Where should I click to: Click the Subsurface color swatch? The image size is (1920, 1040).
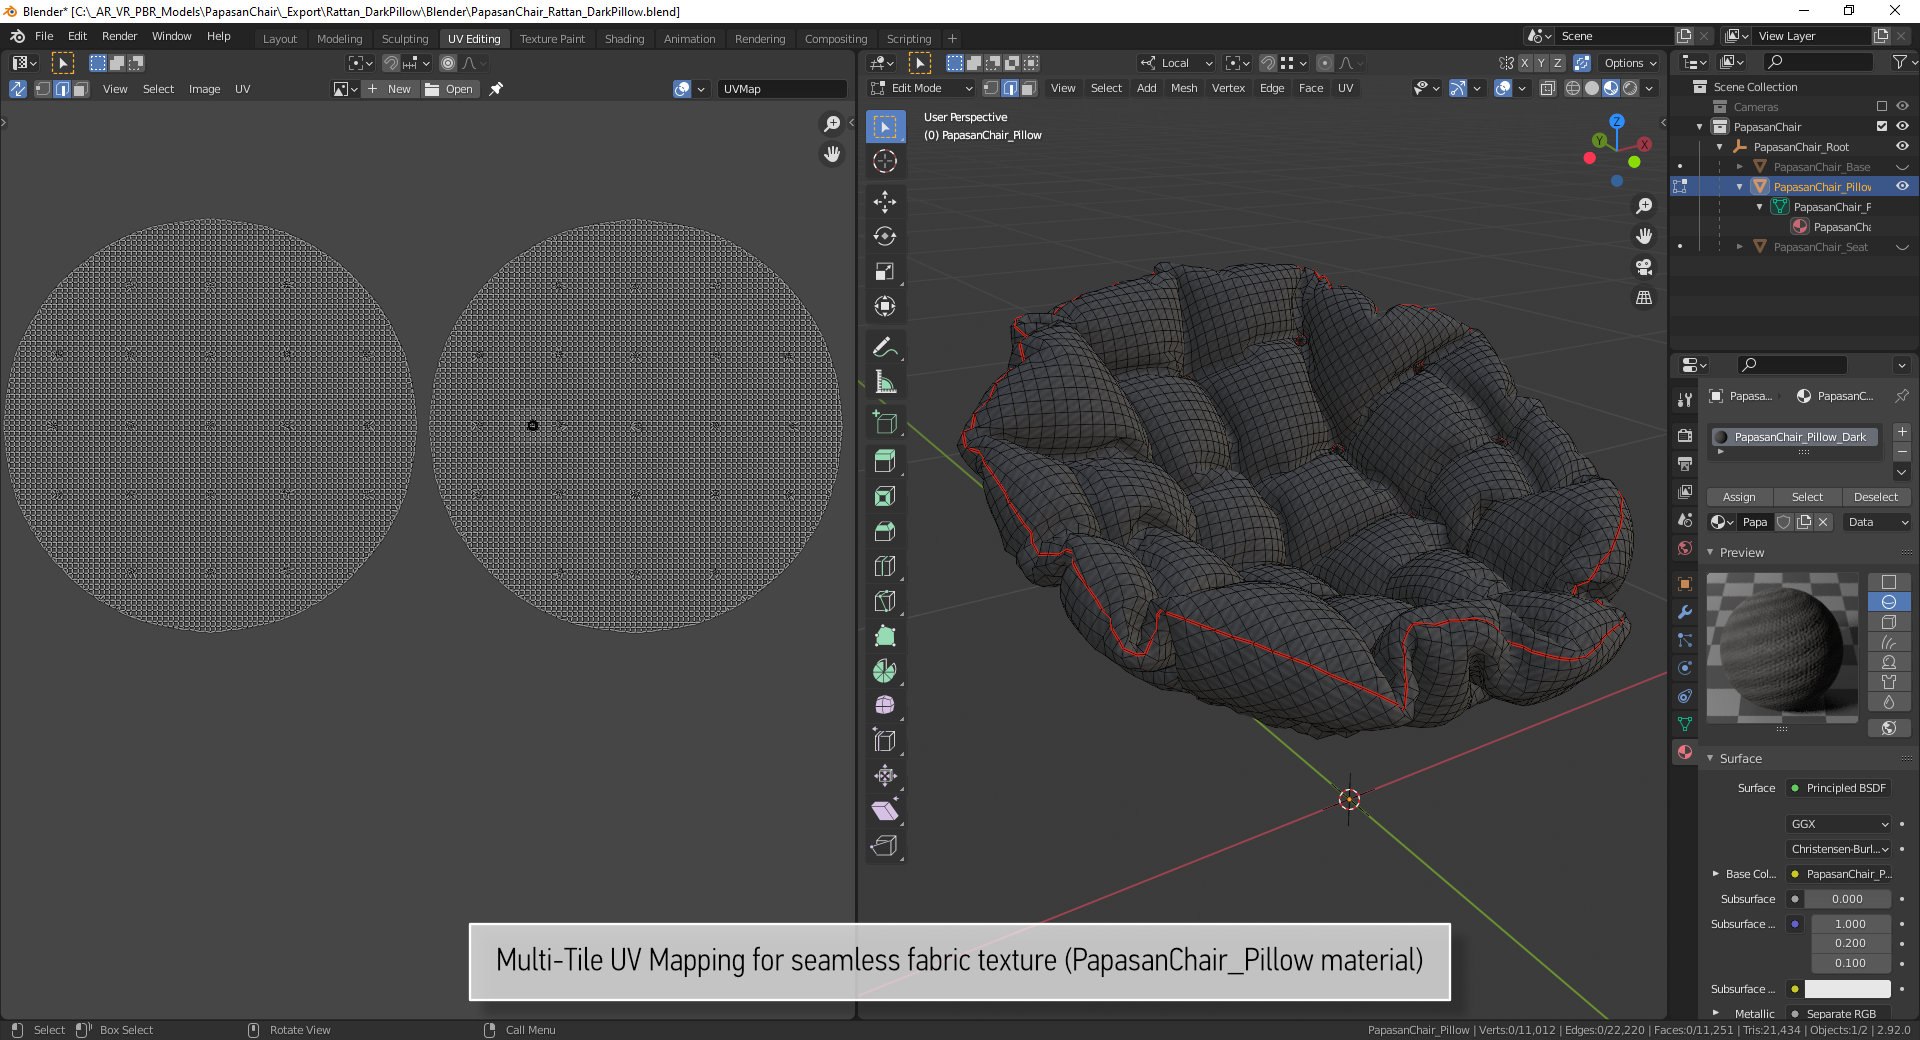pos(1847,989)
